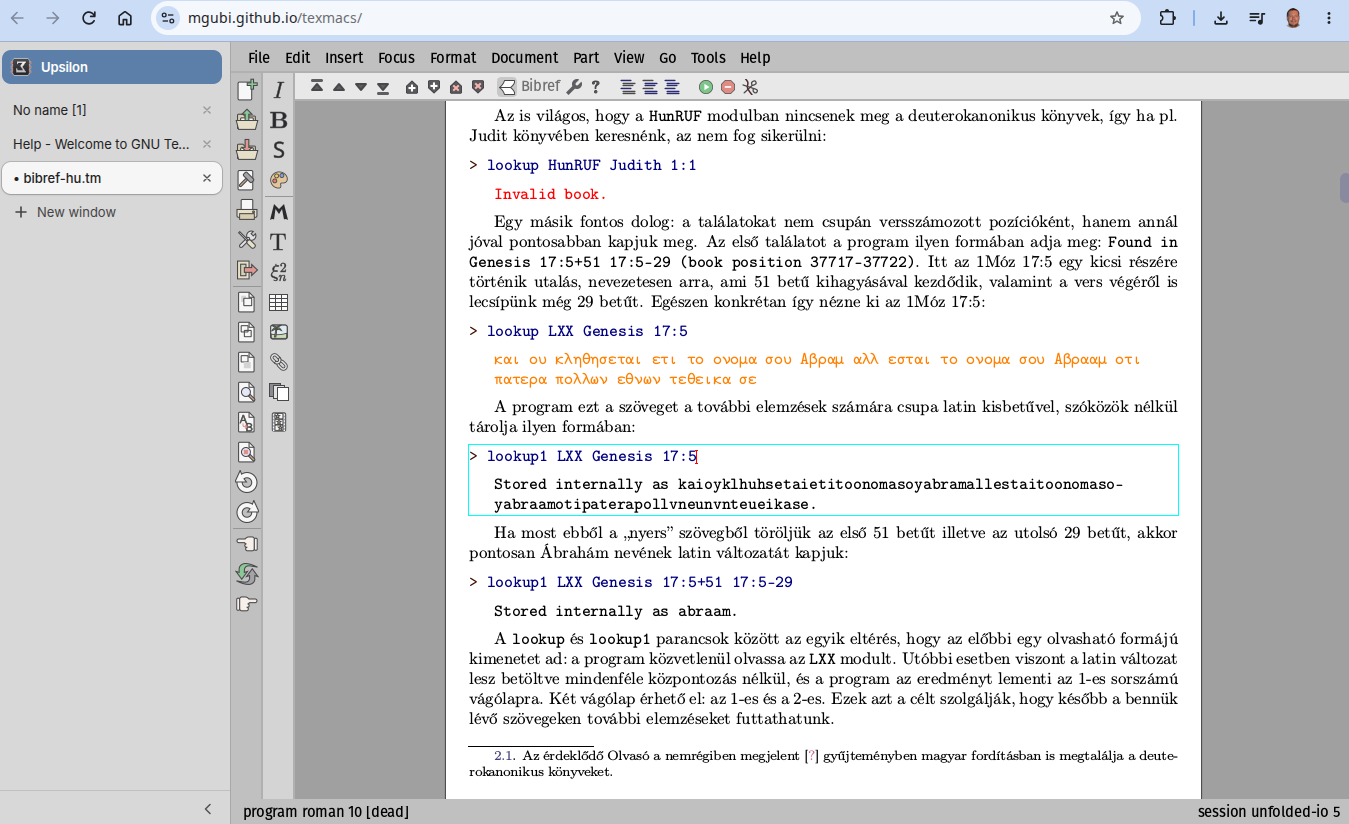
Task: Close the Help - Welcome to GNU TeXmacs tab
Action: (207, 144)
